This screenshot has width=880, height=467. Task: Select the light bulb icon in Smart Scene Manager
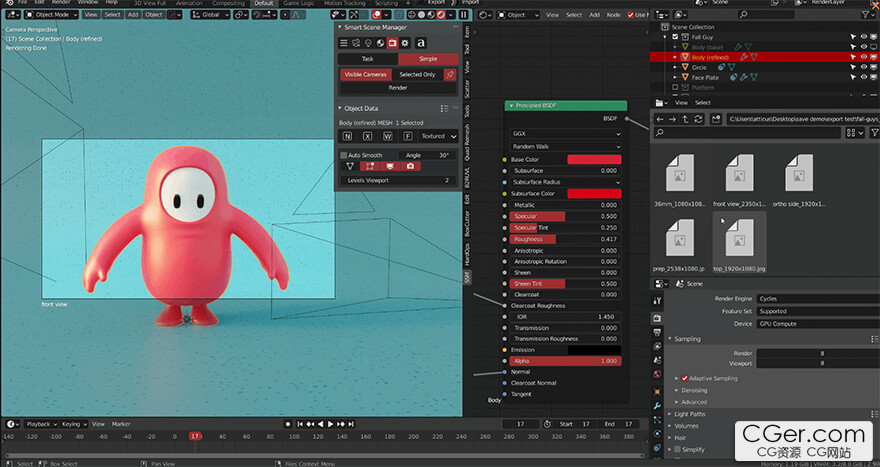tap(368, 43)
